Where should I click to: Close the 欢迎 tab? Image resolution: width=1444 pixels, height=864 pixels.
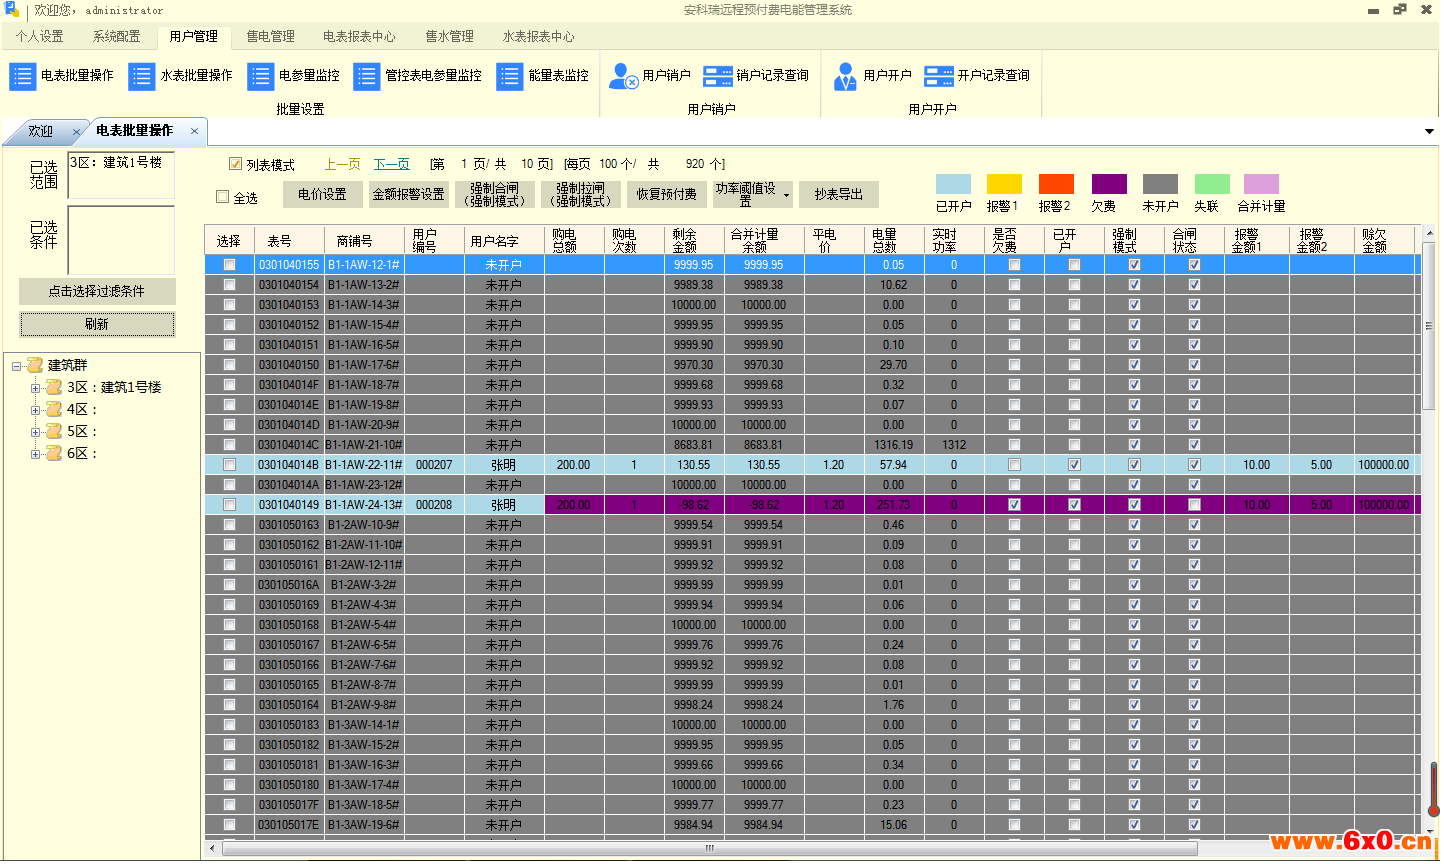(76, 132)
